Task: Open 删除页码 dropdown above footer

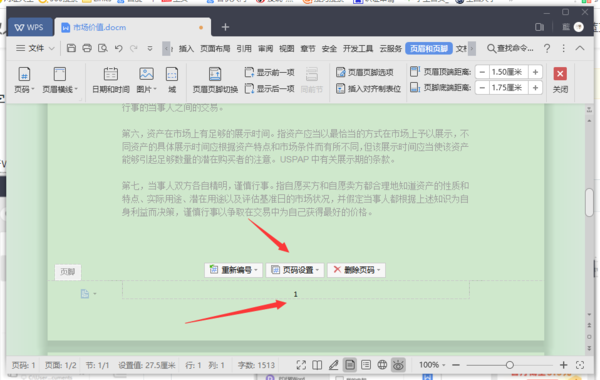Action: tap(356, 270)
